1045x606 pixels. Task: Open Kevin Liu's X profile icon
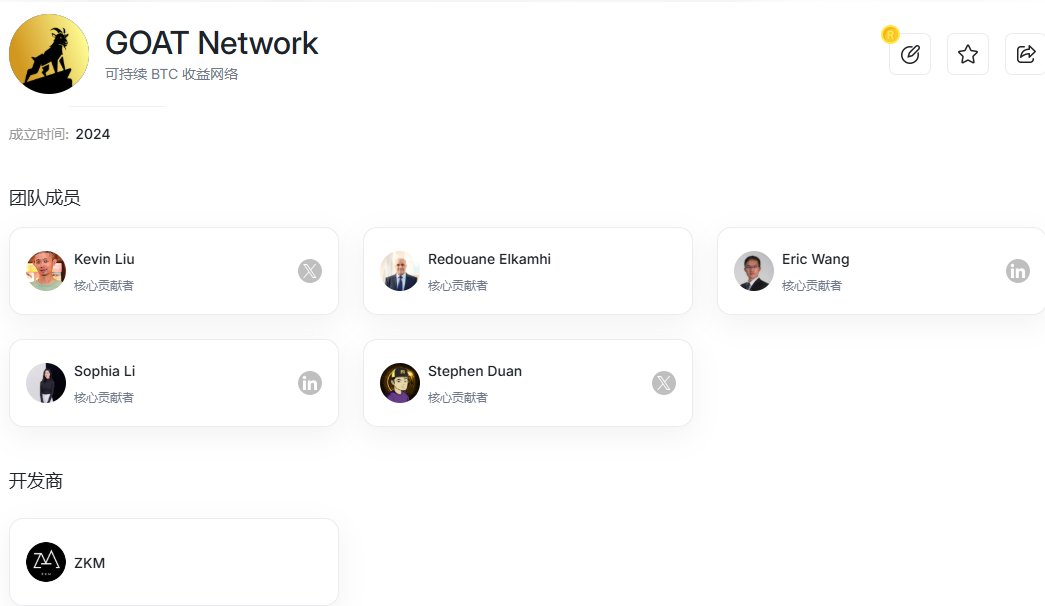click(310, 271)
